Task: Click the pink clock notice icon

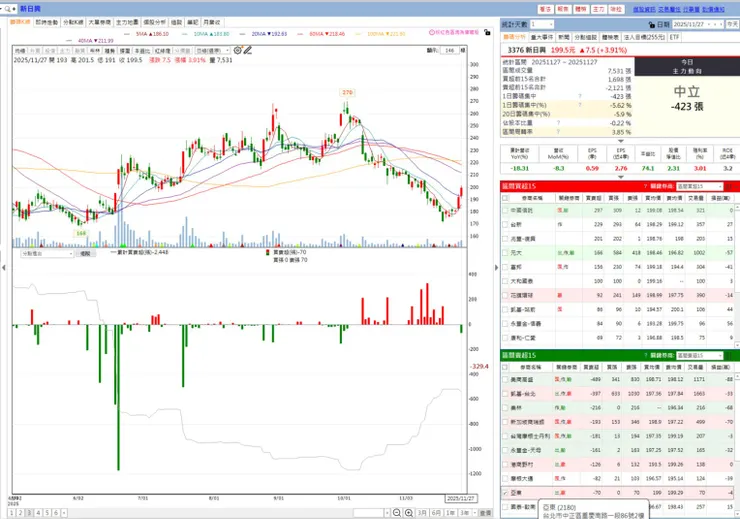Action: pyautogui.click(x=431, y=33)
